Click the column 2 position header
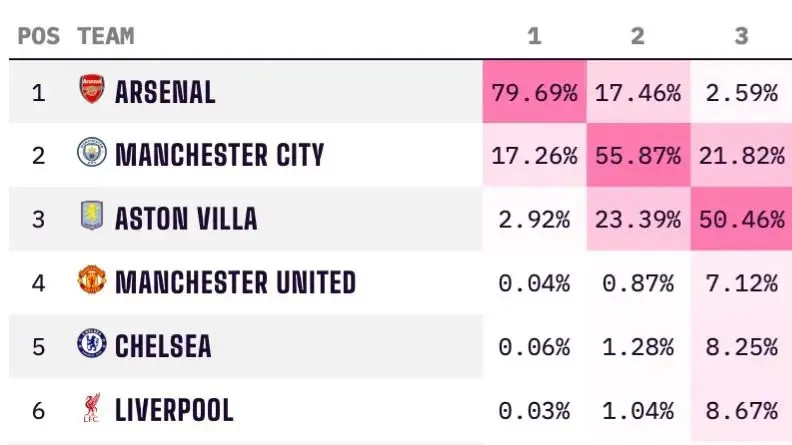 (x=638, y=36)
